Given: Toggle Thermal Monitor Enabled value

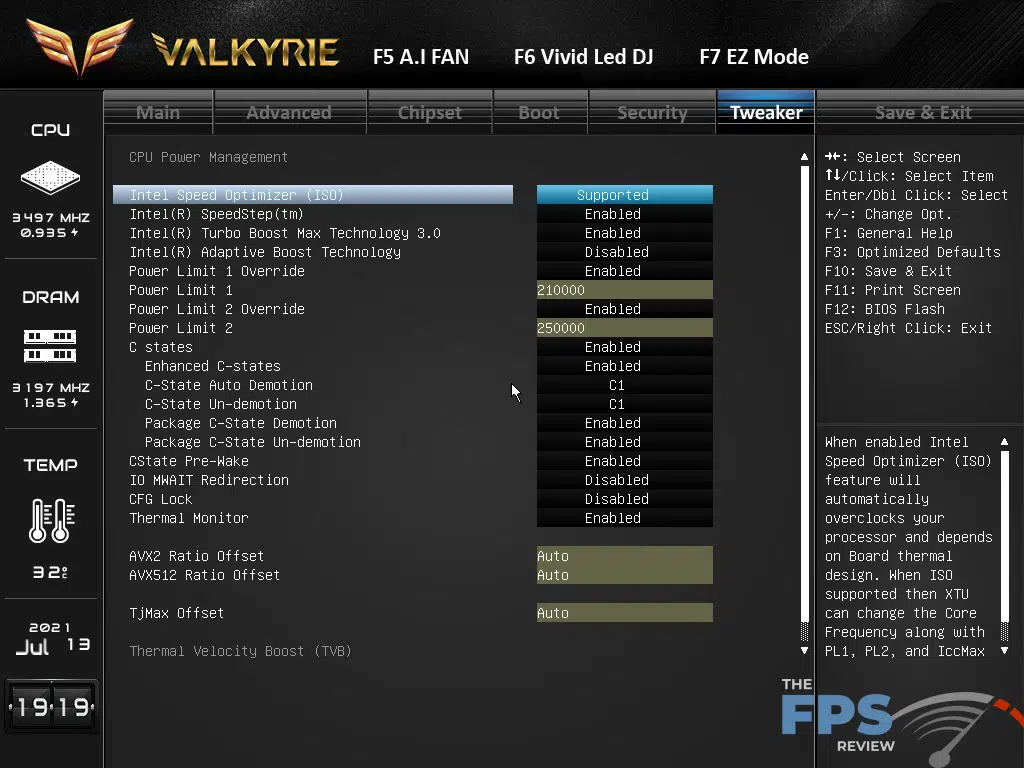Looking at the screenshot, I should (624, 517).
